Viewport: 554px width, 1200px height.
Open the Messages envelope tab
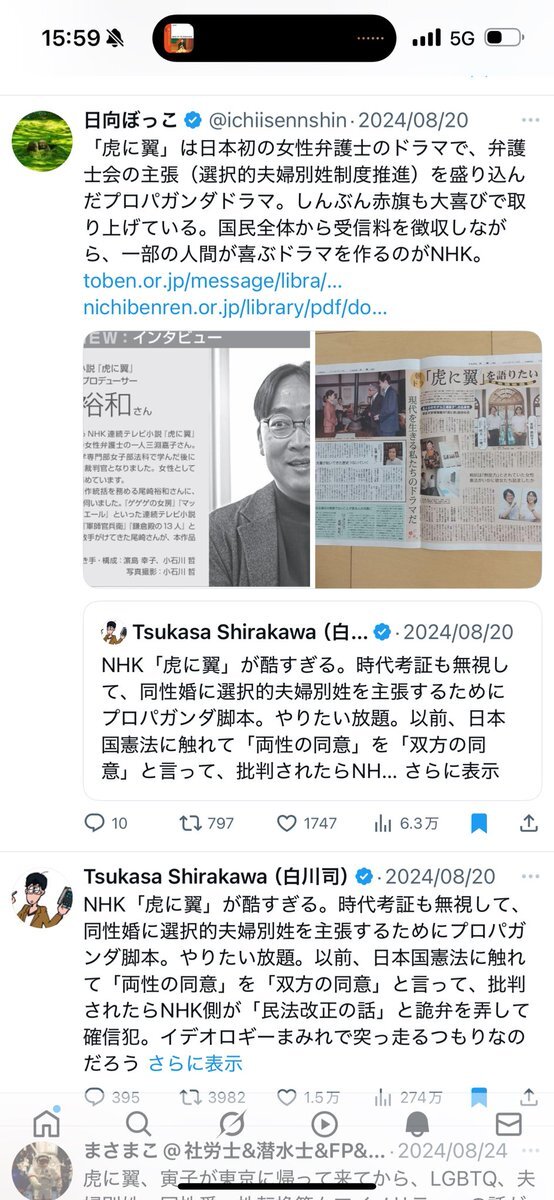[509, 1123]
